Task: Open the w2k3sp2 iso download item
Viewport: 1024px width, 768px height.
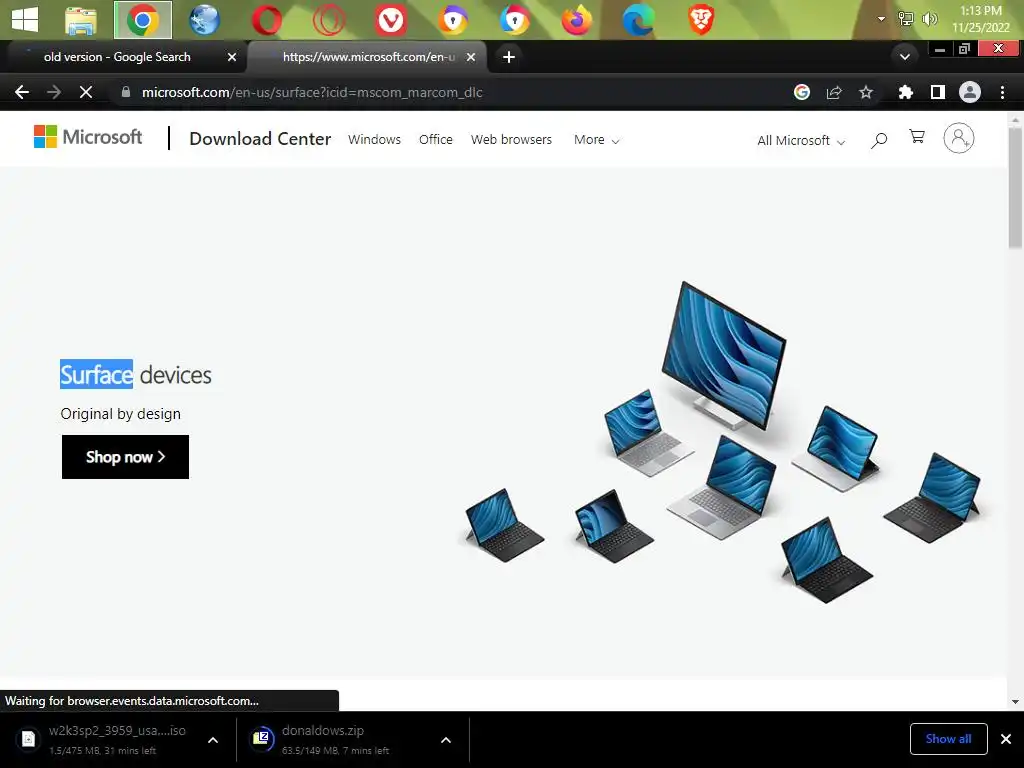Action: coord(104,739)
